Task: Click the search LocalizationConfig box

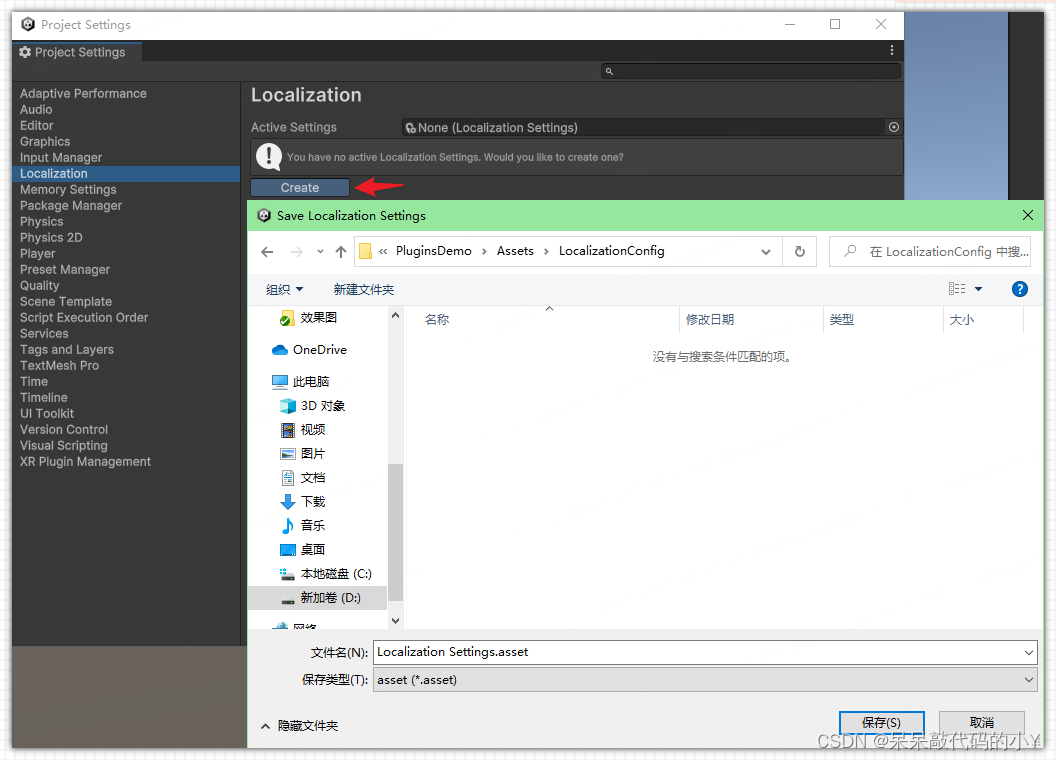Action: point(930,251)
